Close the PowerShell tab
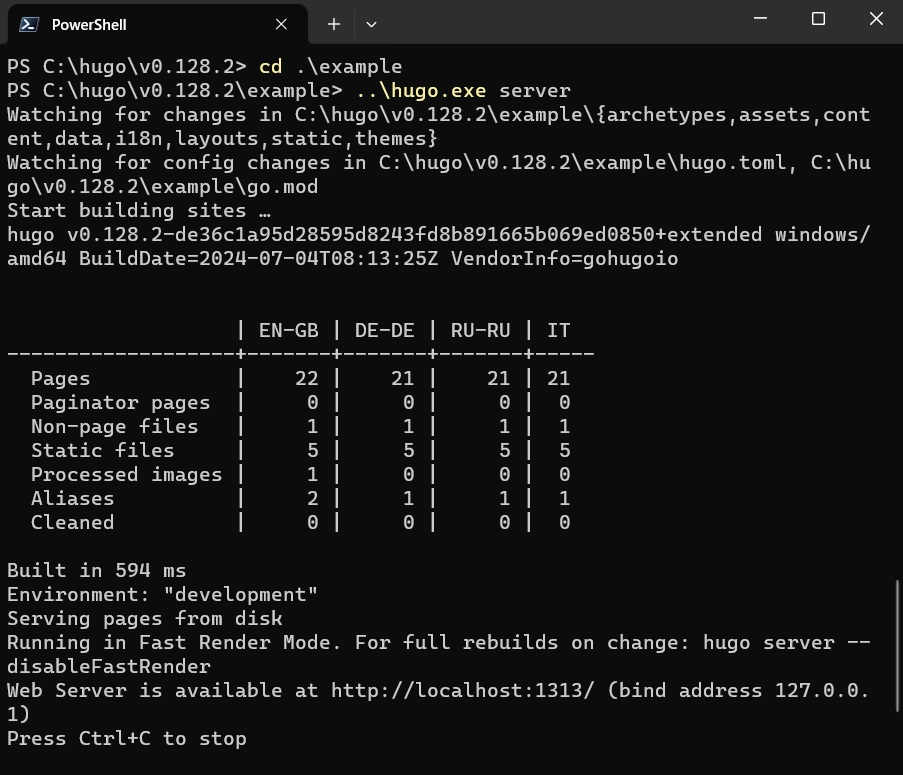The height and width of the screenshot is (775, 903). click(x=281, y=24)
